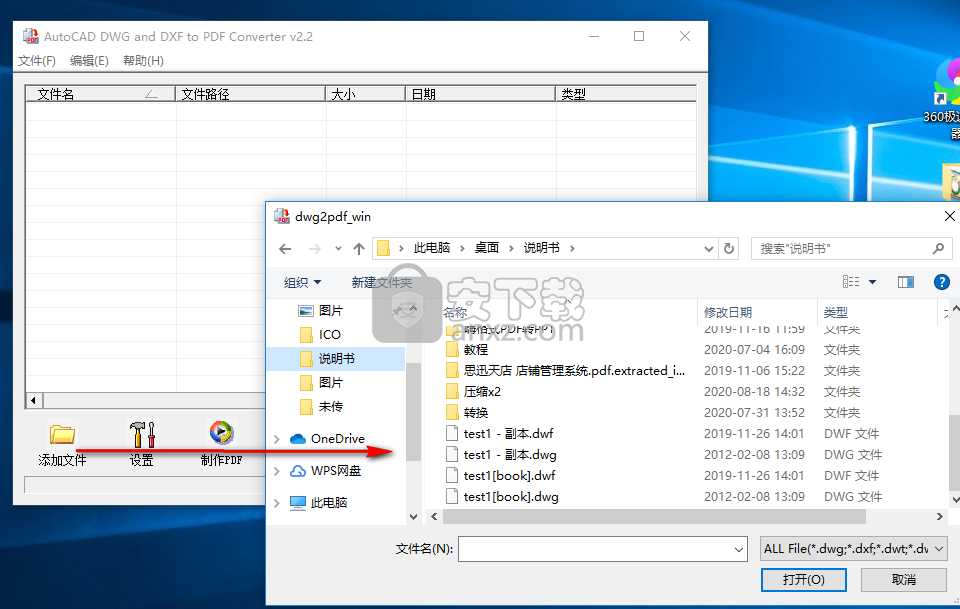Sort file dialog by 修改日期 column
Viewport: 960px width, 609px height.
pos(757,312)
